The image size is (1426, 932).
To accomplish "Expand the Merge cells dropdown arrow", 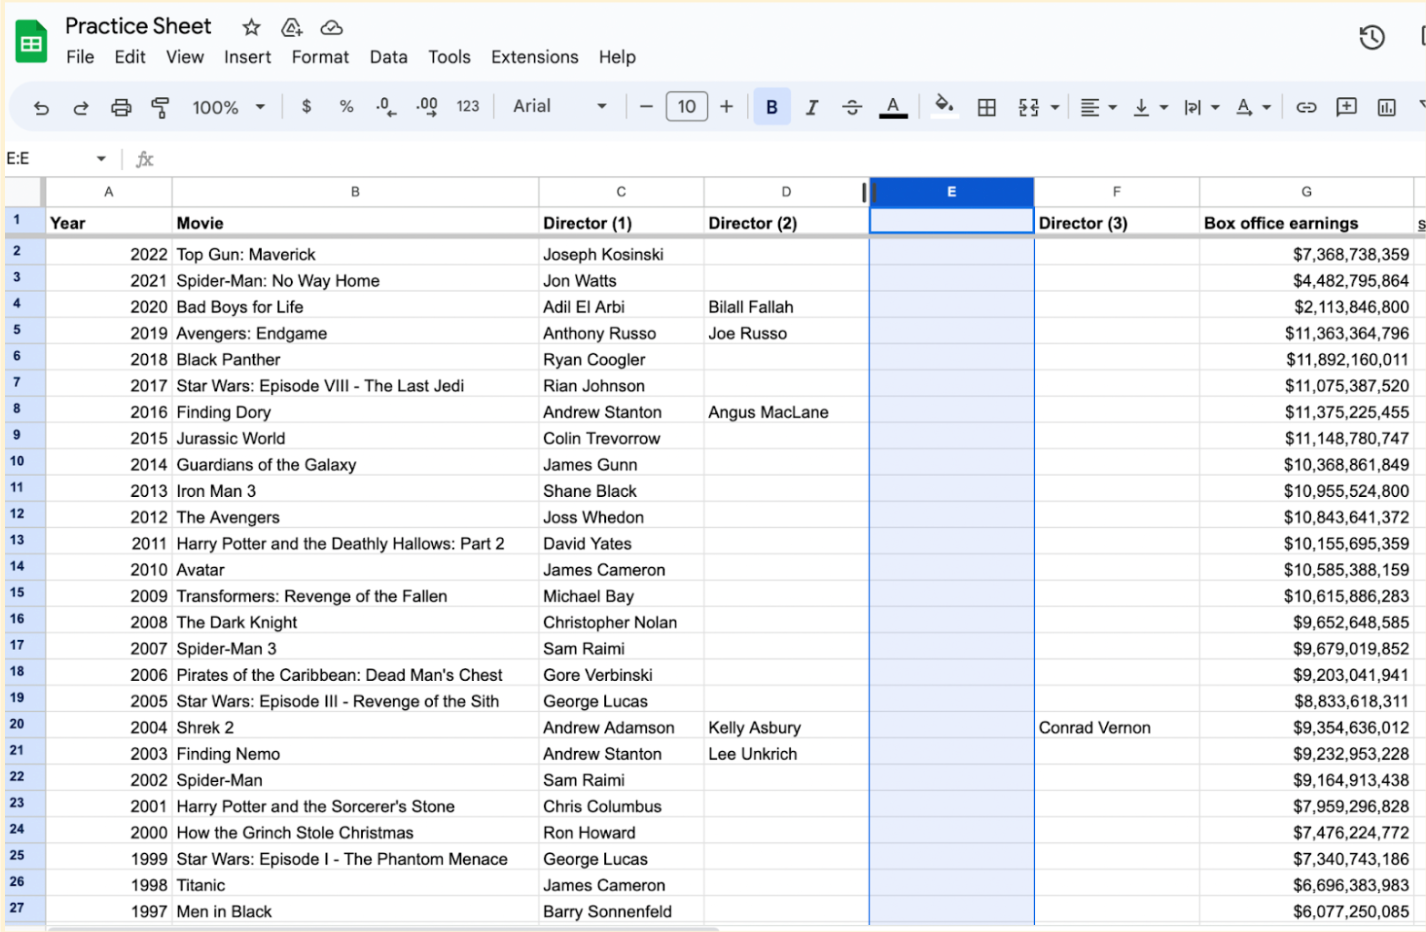I will [x=1055, y=107].
